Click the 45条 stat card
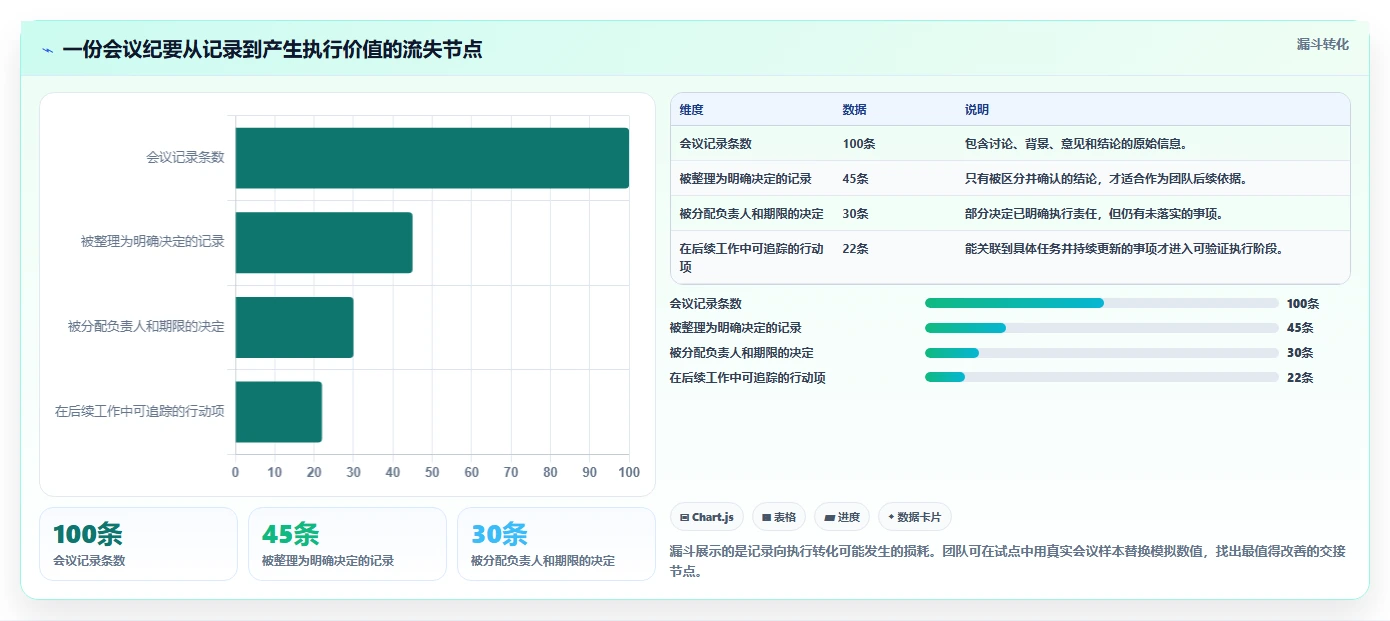Screen dimensions: 1390x621 point(347,544)
